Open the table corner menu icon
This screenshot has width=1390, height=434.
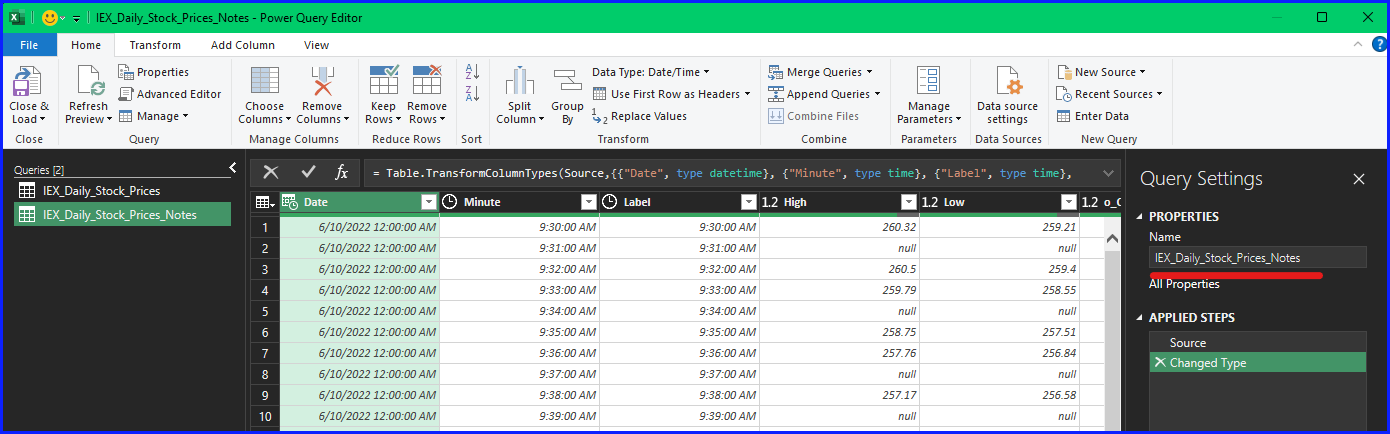click(x=265, y=202)
